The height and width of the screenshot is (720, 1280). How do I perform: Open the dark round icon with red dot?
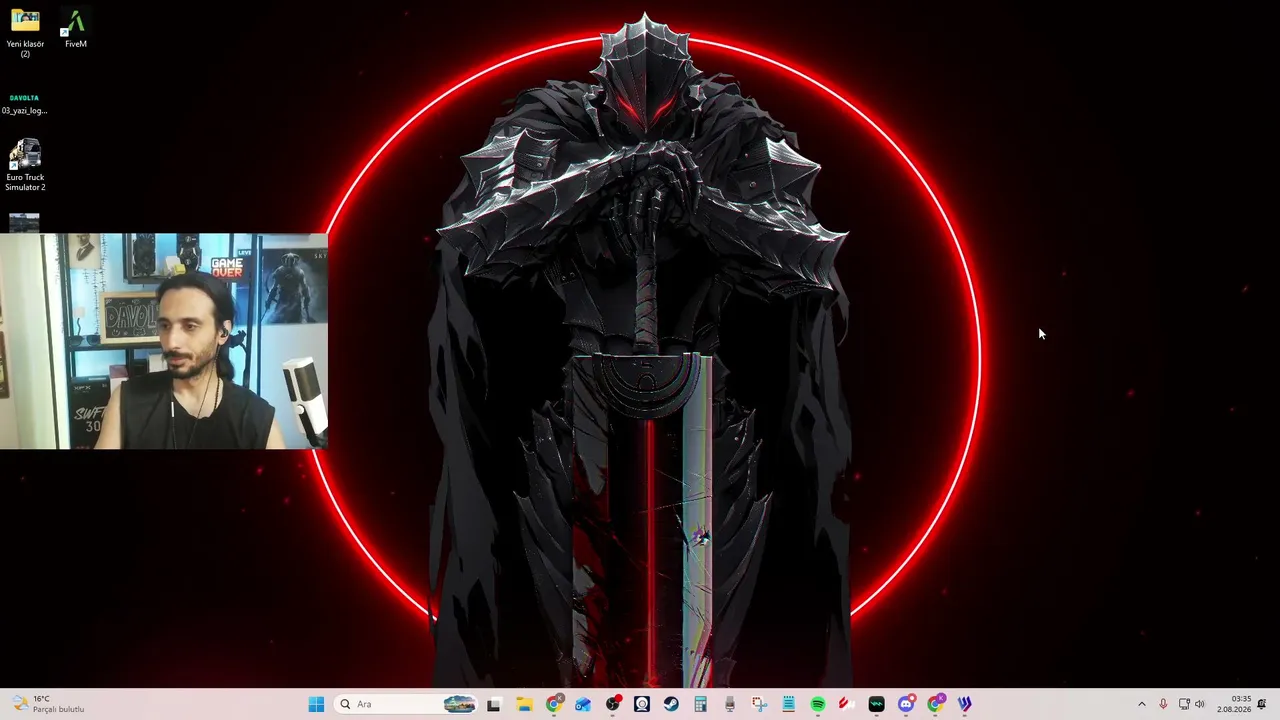pos(613,704)
